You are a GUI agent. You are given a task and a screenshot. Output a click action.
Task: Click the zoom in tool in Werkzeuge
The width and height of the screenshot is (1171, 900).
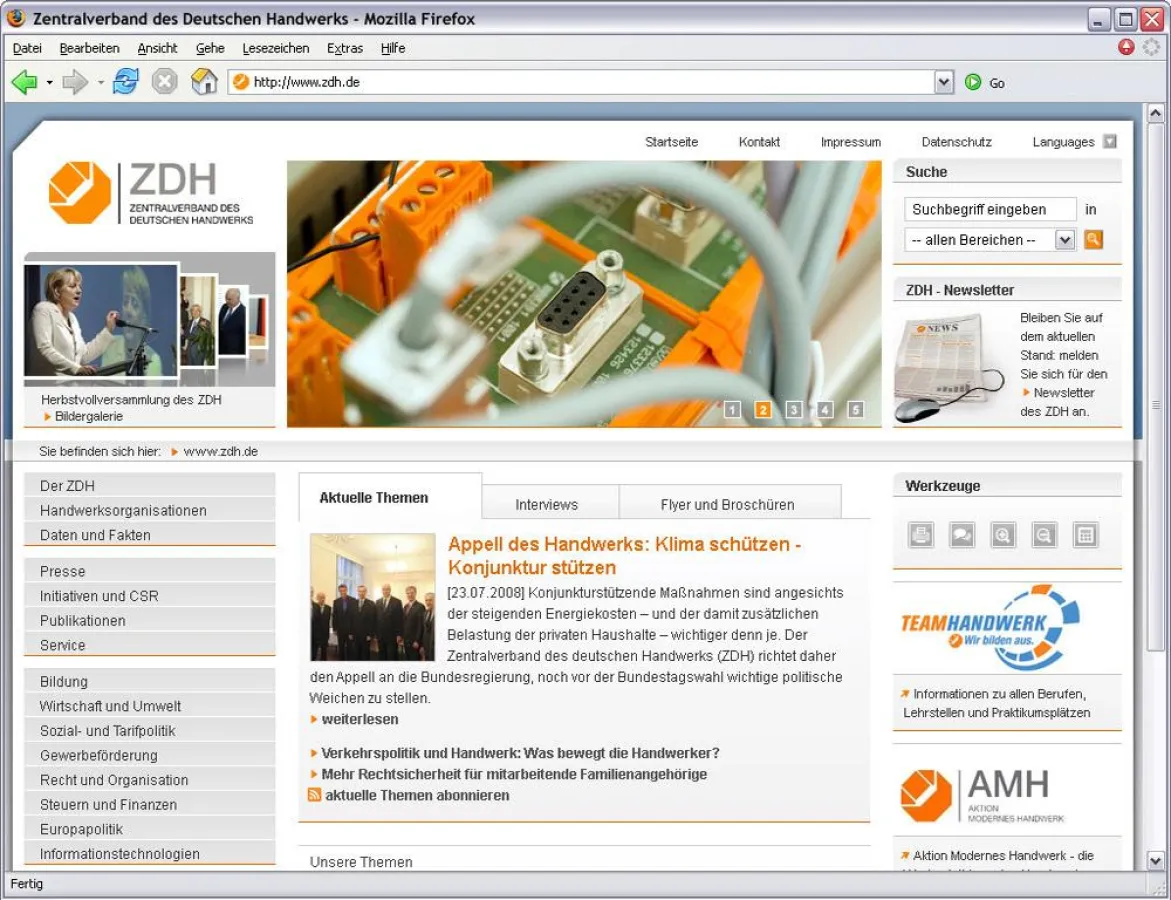[1003, 535]
